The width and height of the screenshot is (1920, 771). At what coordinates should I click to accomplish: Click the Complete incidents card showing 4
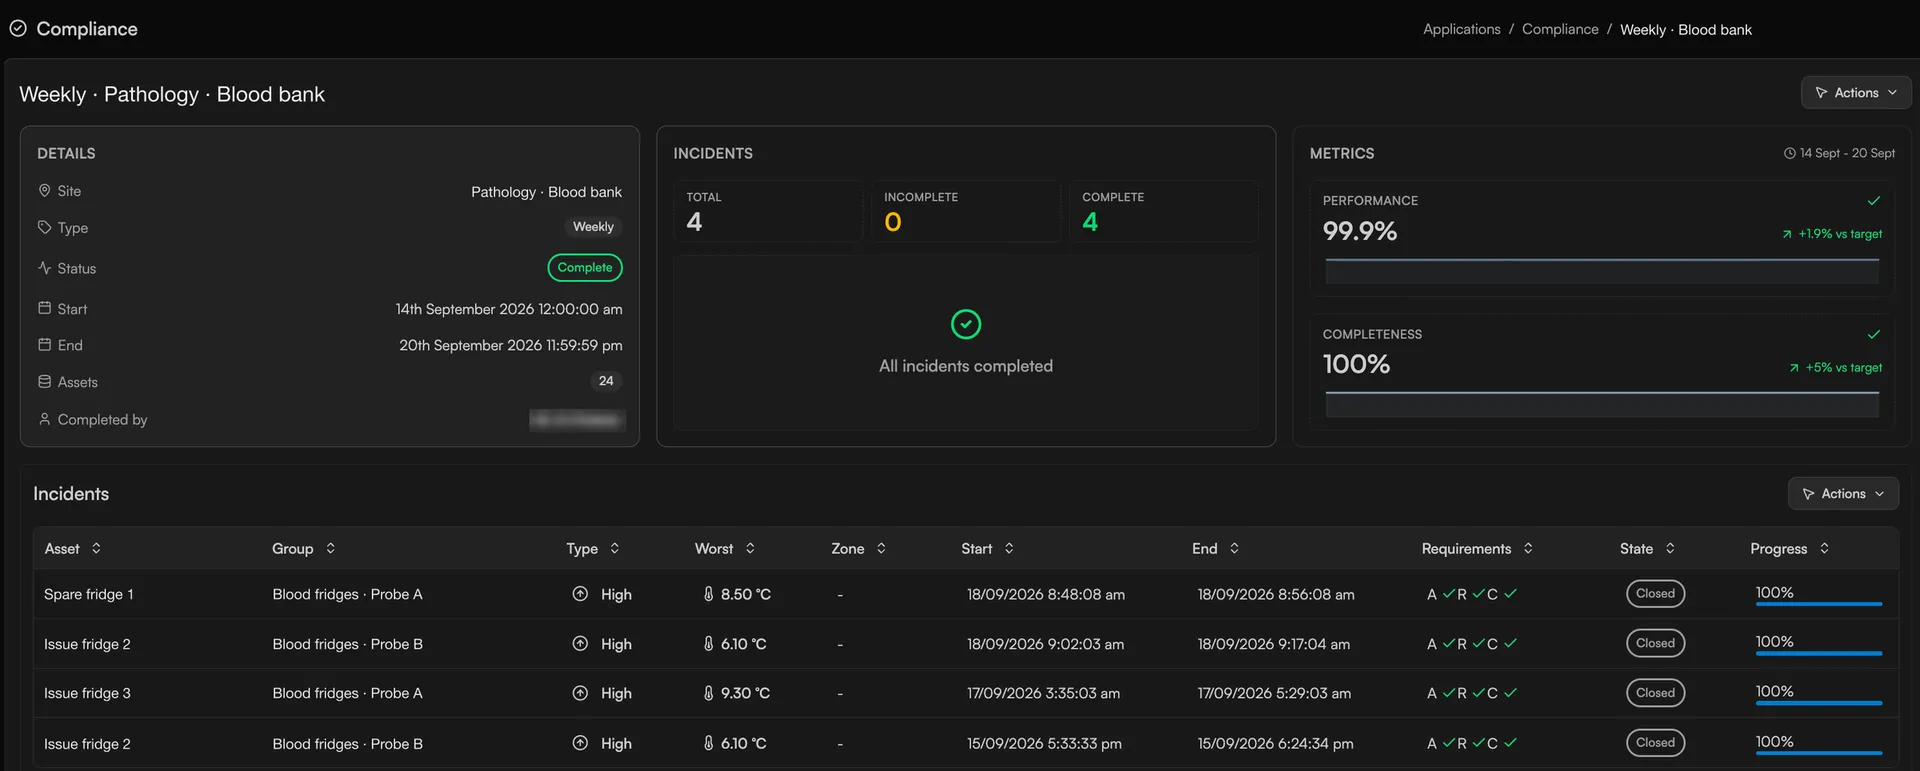click(1164, 211)
